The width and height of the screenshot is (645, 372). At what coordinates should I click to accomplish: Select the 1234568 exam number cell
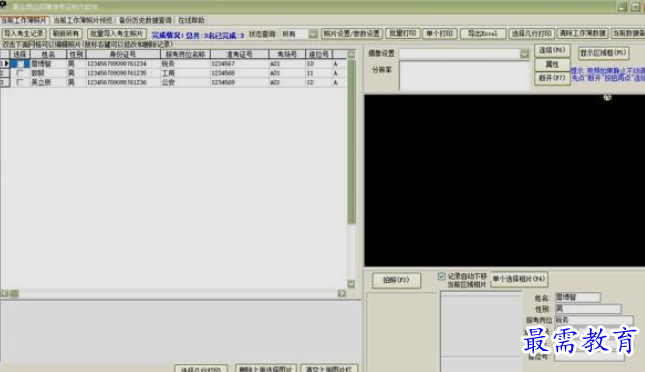(x=239, y=73)
